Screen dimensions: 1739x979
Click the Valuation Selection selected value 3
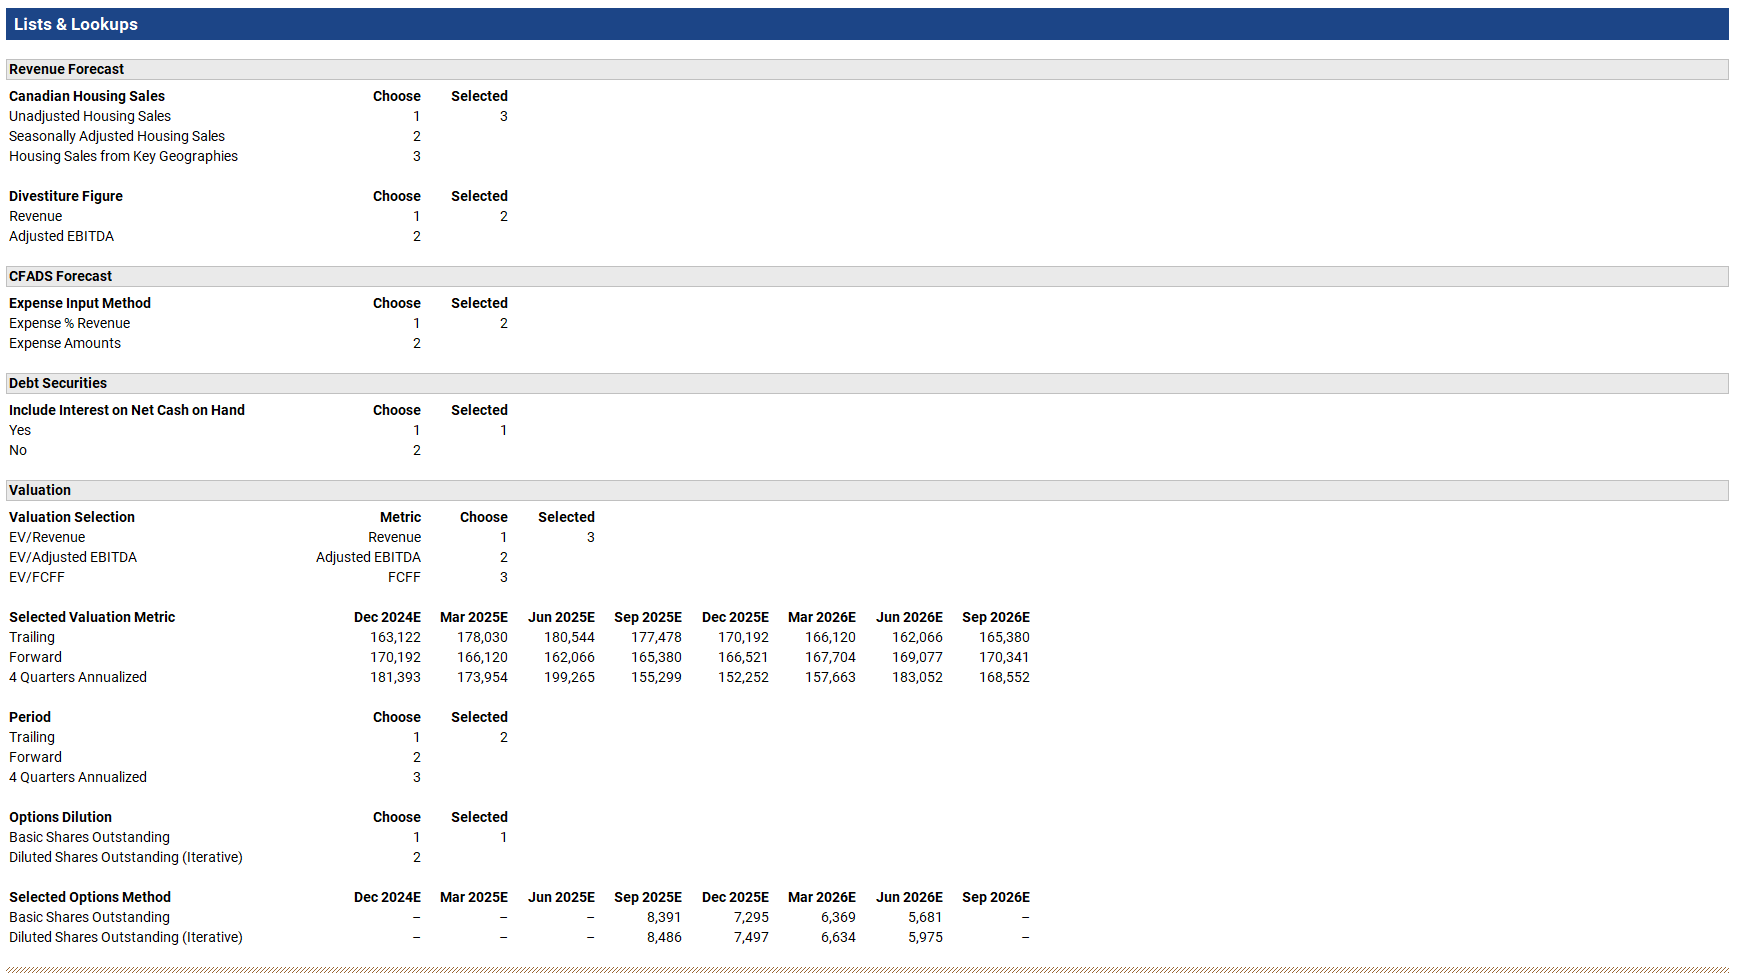coord(591,537)
